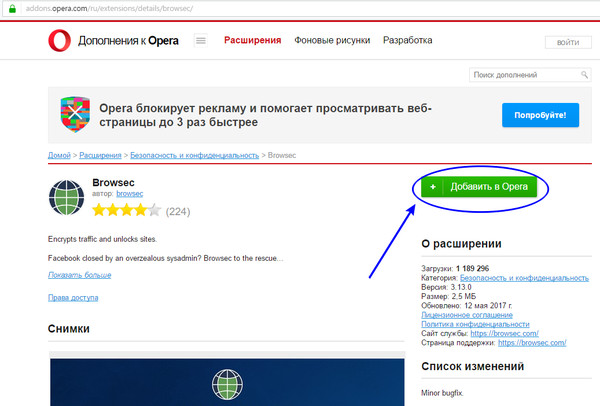
Task: Click the Browsec breadcrumb text
Action: click(282, 155)
